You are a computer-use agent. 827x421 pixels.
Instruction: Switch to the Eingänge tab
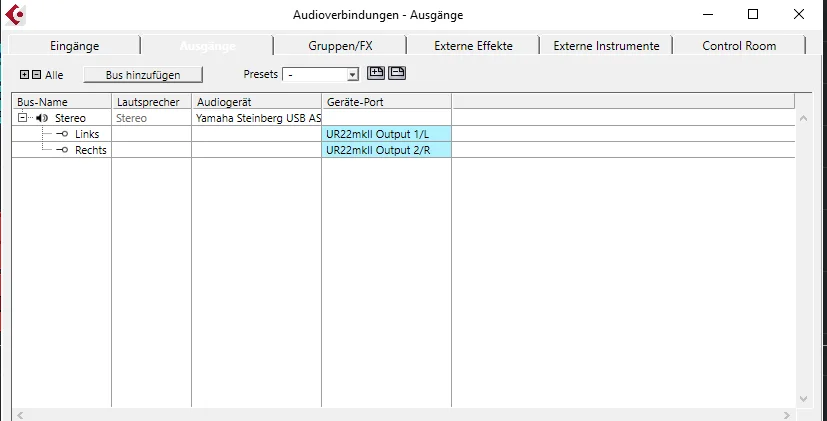tap(74, 46)
